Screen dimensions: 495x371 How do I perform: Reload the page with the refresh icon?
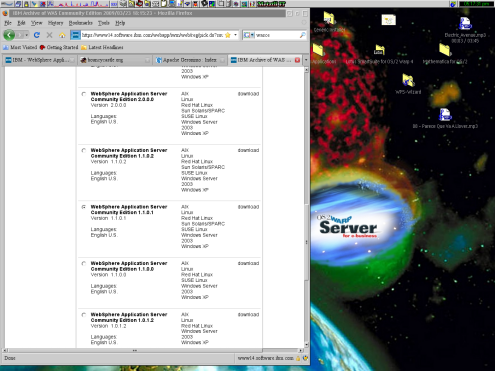coord(37,35)
